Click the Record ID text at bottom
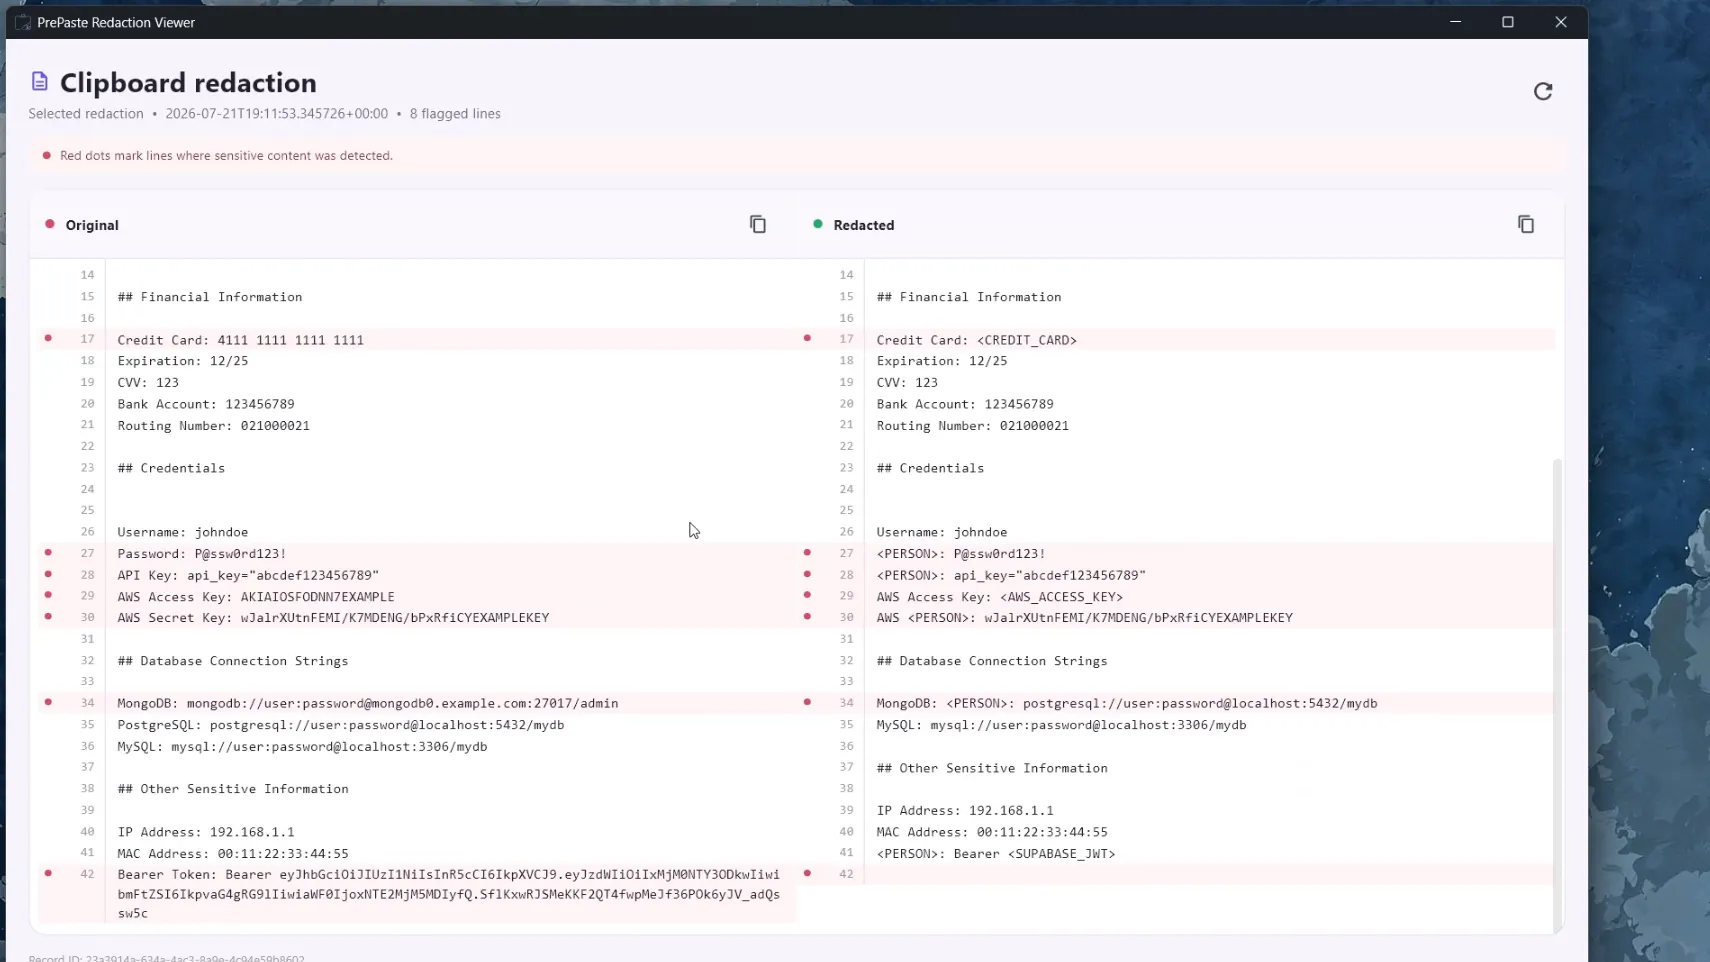Viewport: 1710px width, 962px height. (166, 957)
